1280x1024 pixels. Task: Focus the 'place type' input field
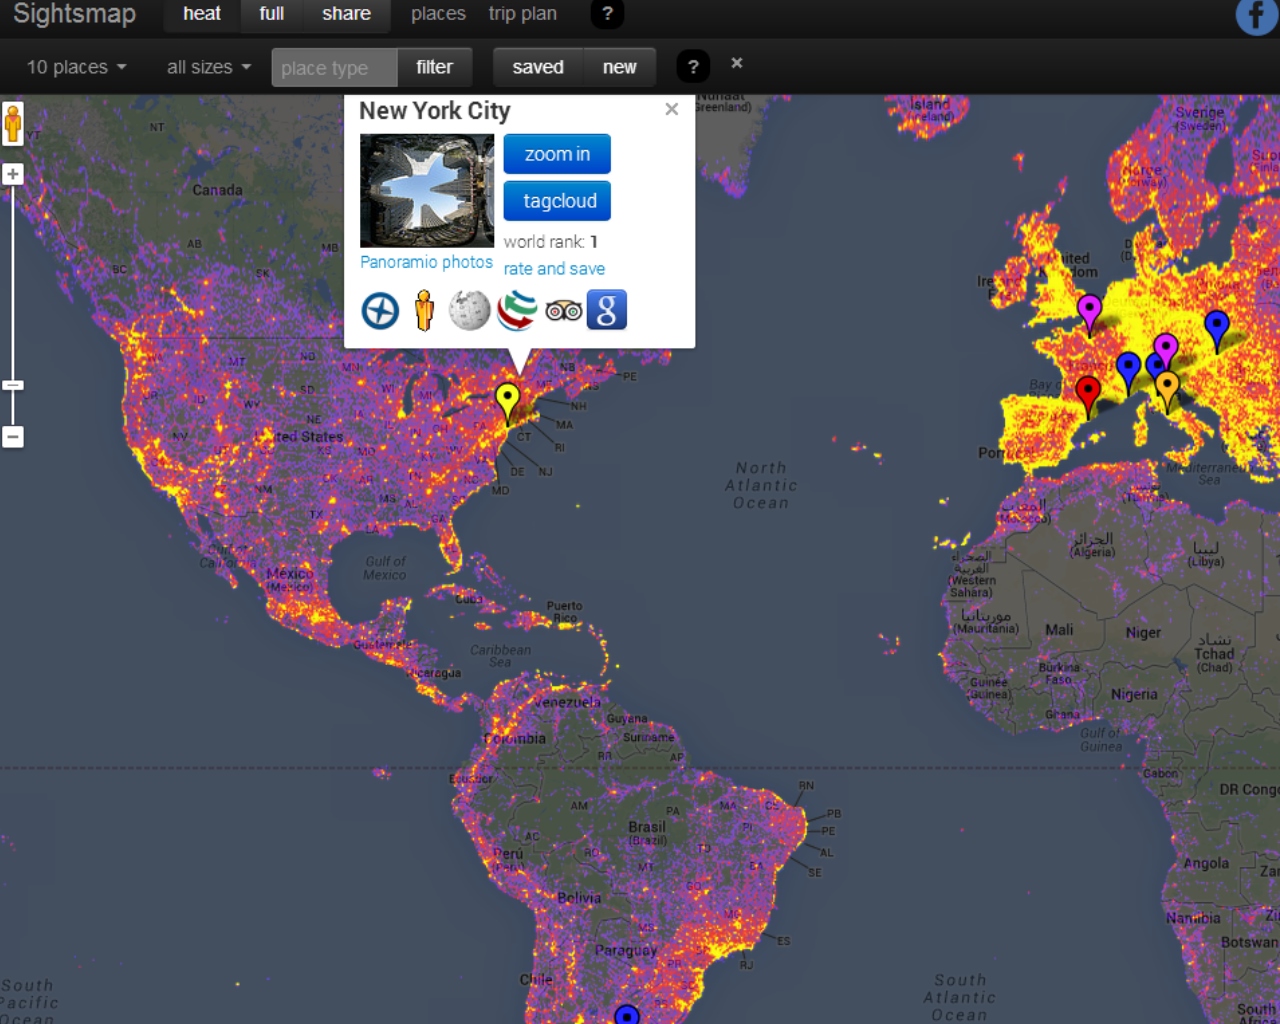[x=334, y=68]
